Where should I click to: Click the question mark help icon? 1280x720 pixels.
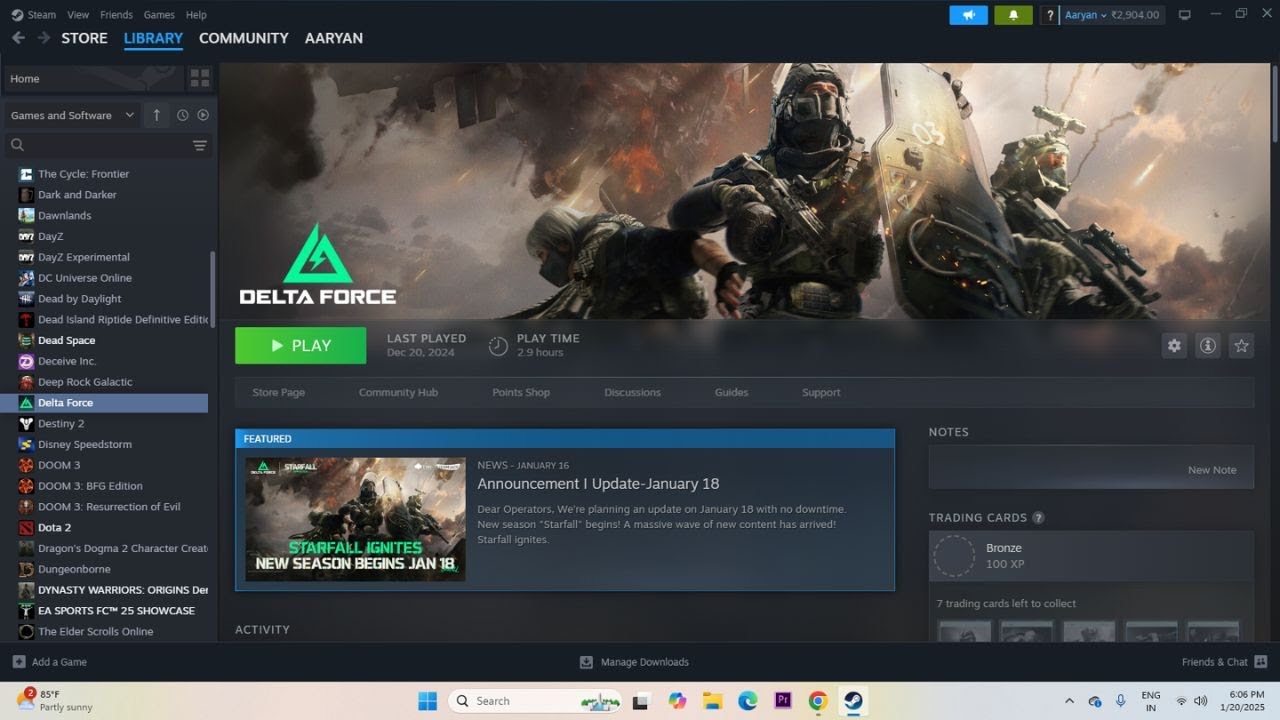(1049, 15)
